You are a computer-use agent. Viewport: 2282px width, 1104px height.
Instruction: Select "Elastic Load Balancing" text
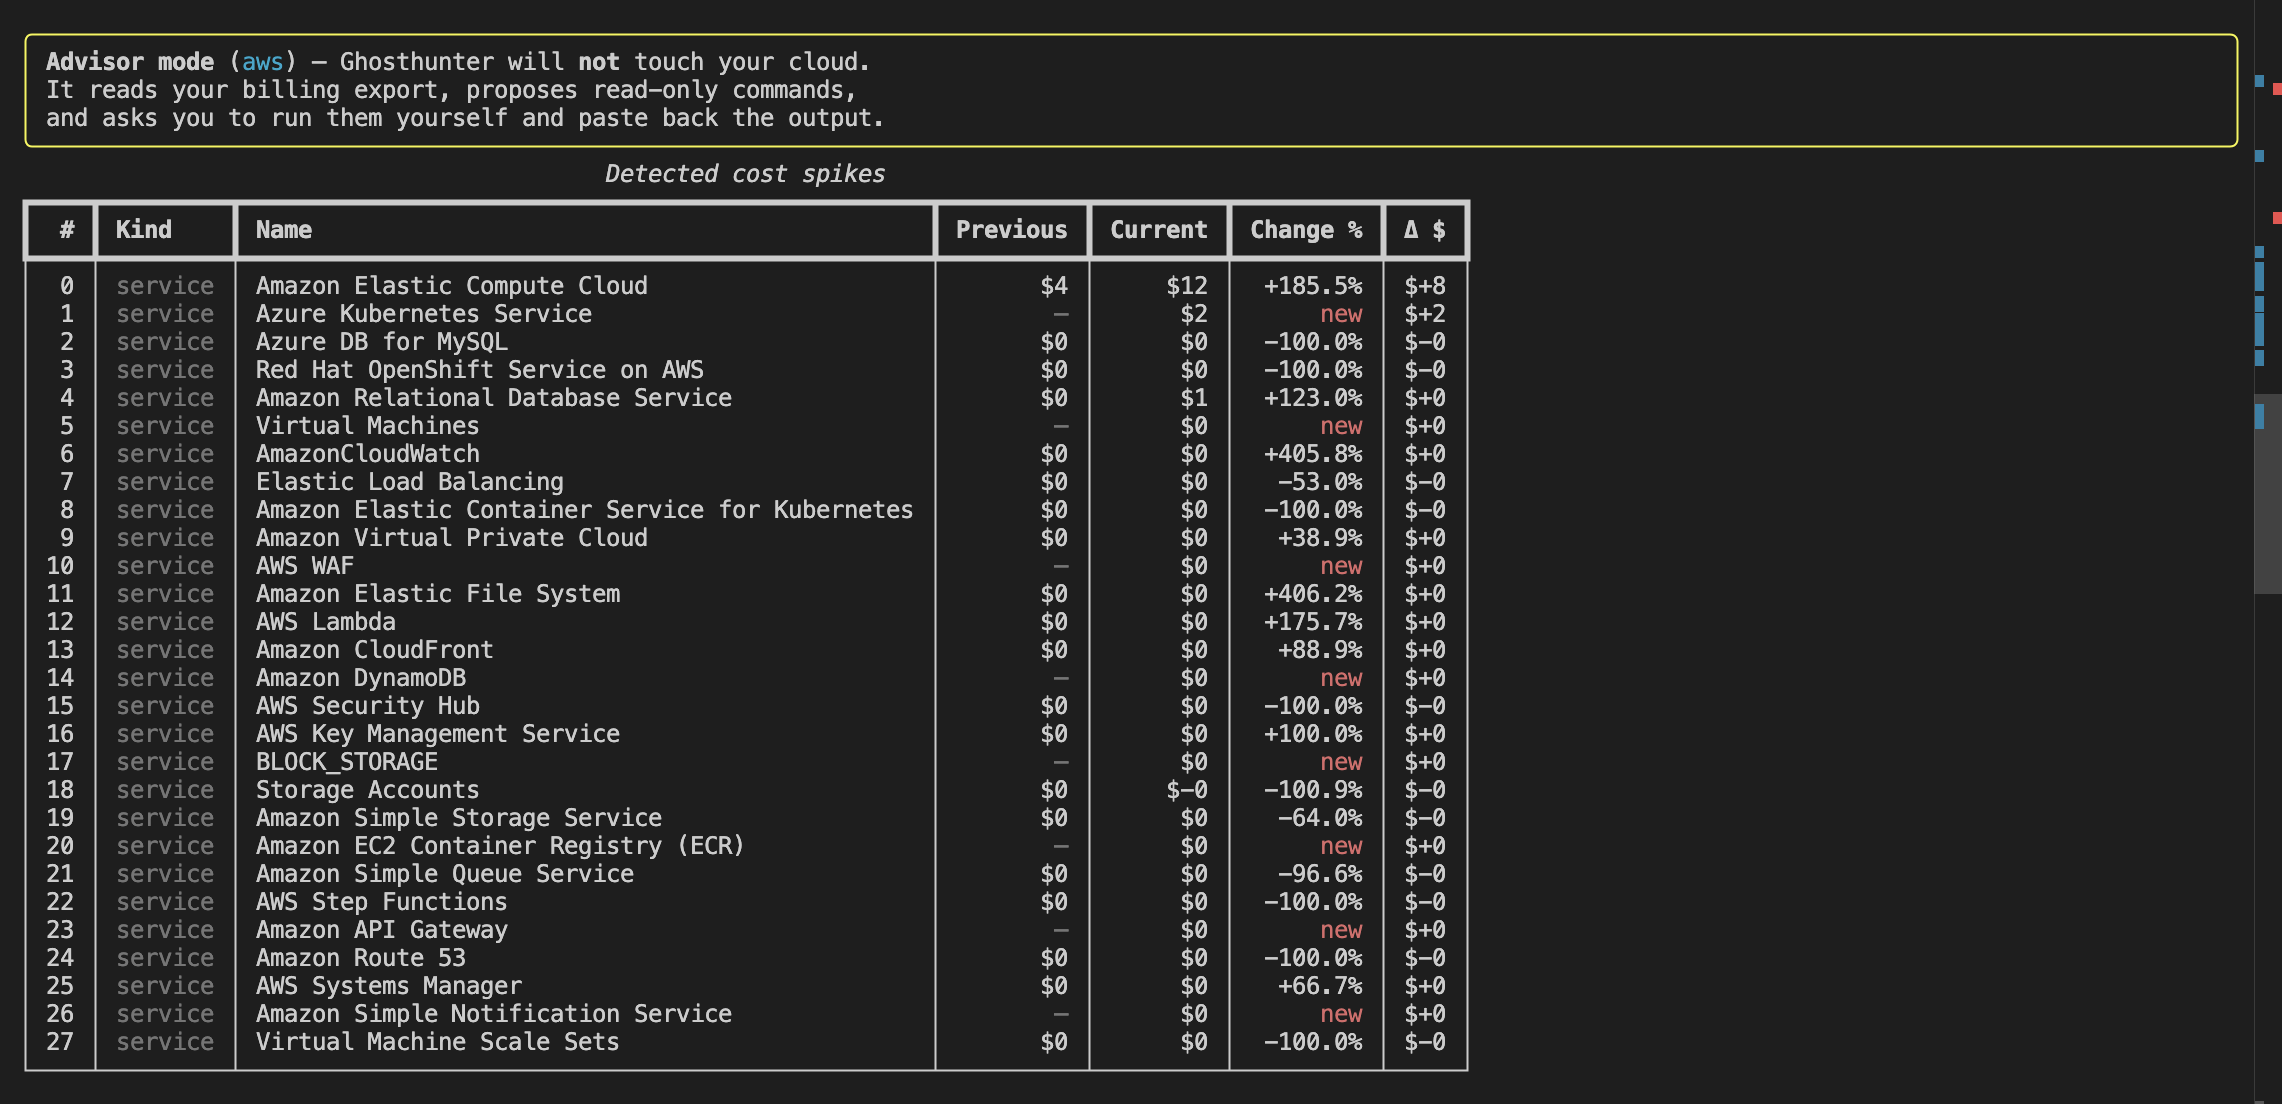pos(410,482)
